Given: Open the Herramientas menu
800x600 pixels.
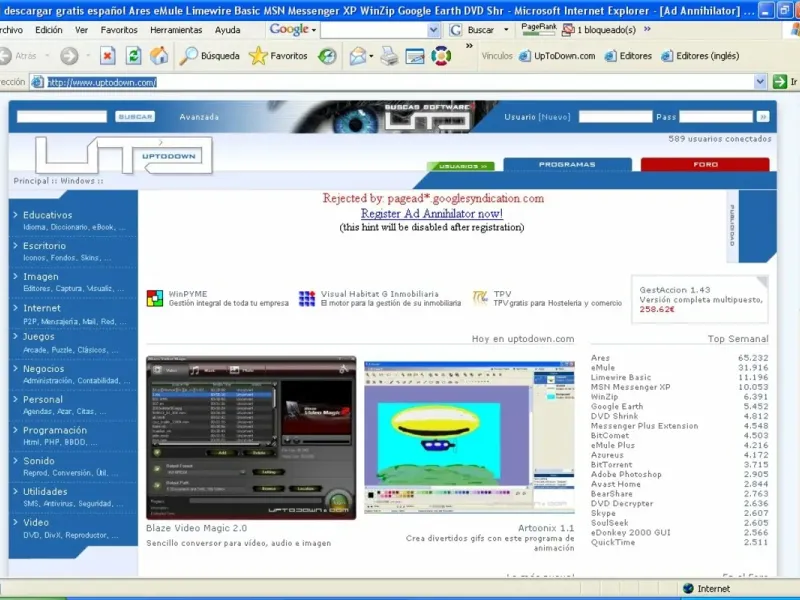Looking at the screenshot, I should tap(176, 30).
